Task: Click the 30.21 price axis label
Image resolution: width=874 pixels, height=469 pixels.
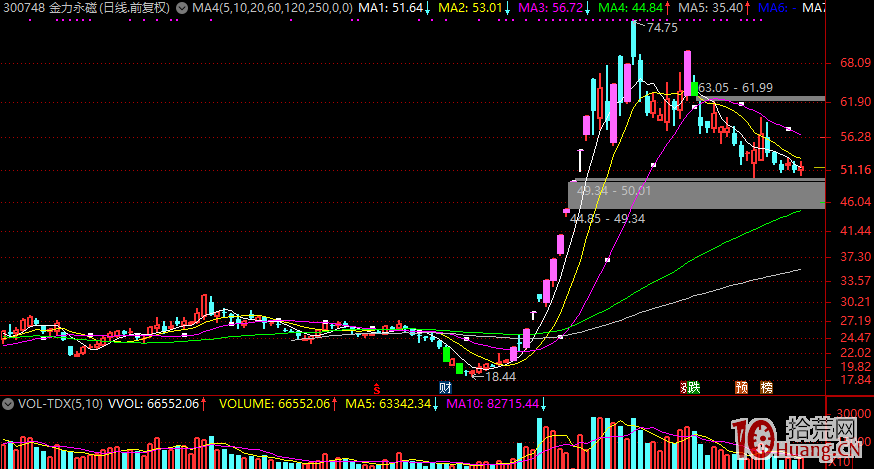Action: click(x=856, y=302)
